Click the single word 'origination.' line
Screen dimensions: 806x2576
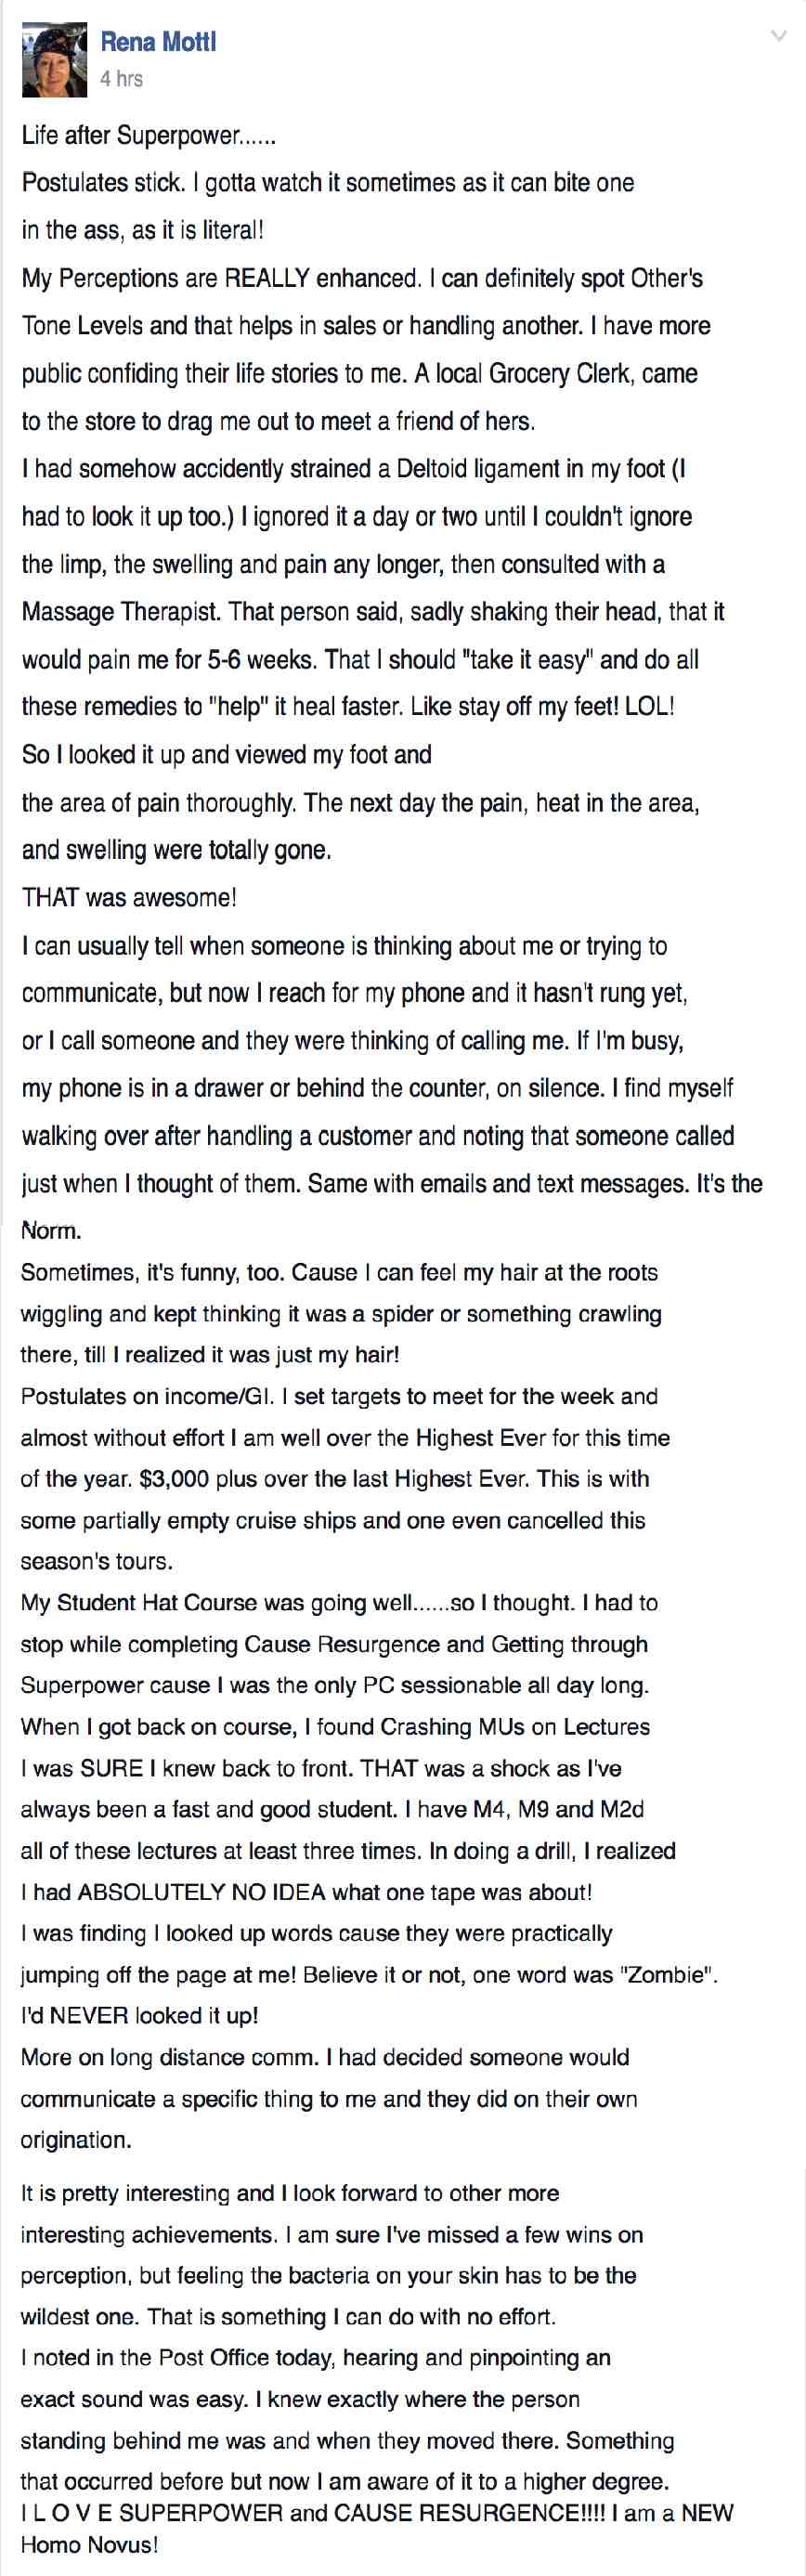76,2139
